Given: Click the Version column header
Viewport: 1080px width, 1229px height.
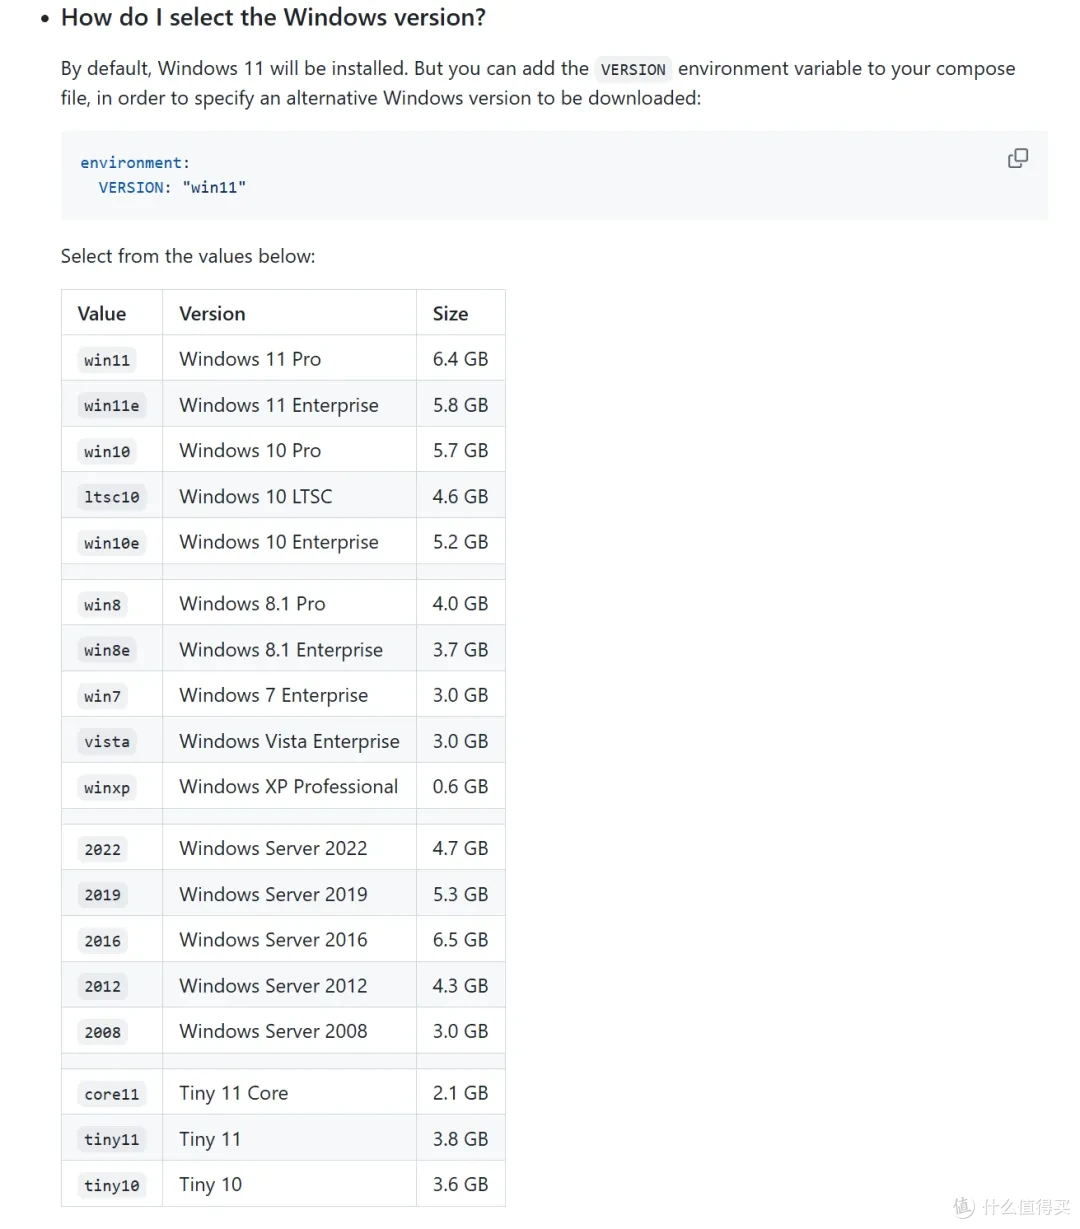Looking at the screenshot, I should [x=289, y=313].
